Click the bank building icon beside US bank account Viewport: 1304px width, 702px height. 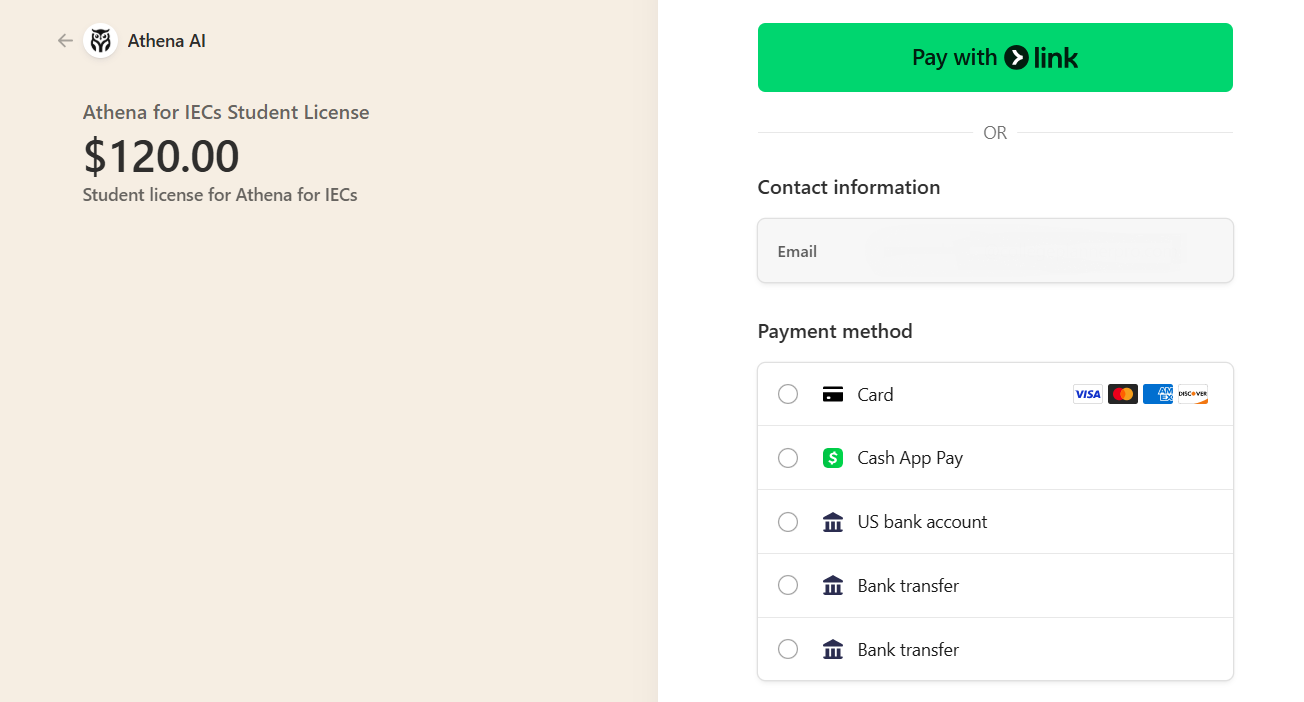833,522
